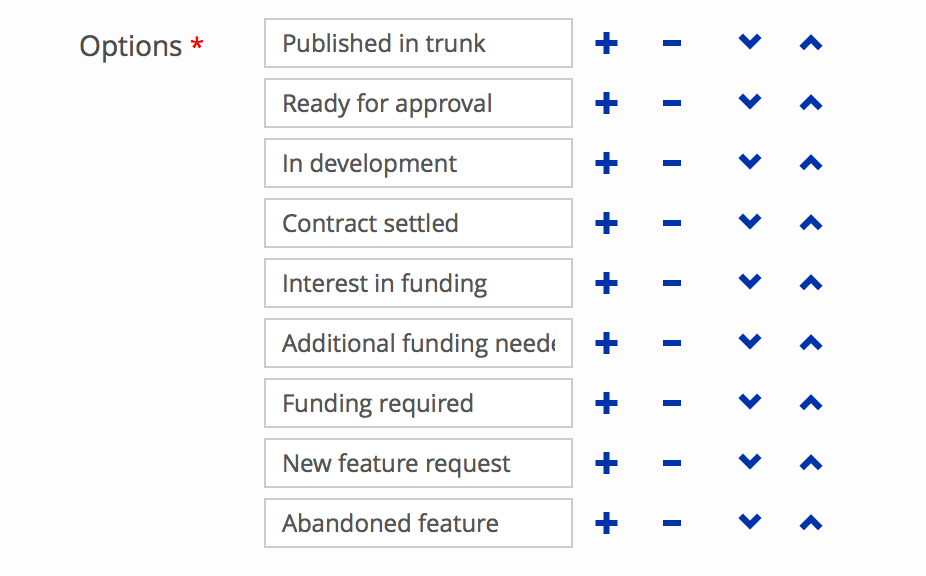
Task: Click the Published in trunk text field
Action: tap(418, 43)
